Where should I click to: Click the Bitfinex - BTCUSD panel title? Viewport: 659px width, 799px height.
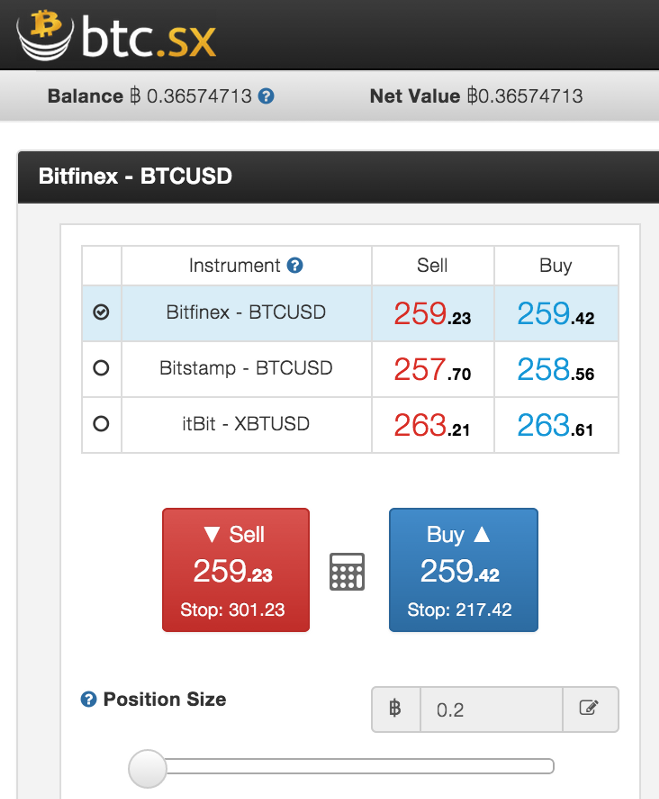pyautogui.click(x=135, y=176)
